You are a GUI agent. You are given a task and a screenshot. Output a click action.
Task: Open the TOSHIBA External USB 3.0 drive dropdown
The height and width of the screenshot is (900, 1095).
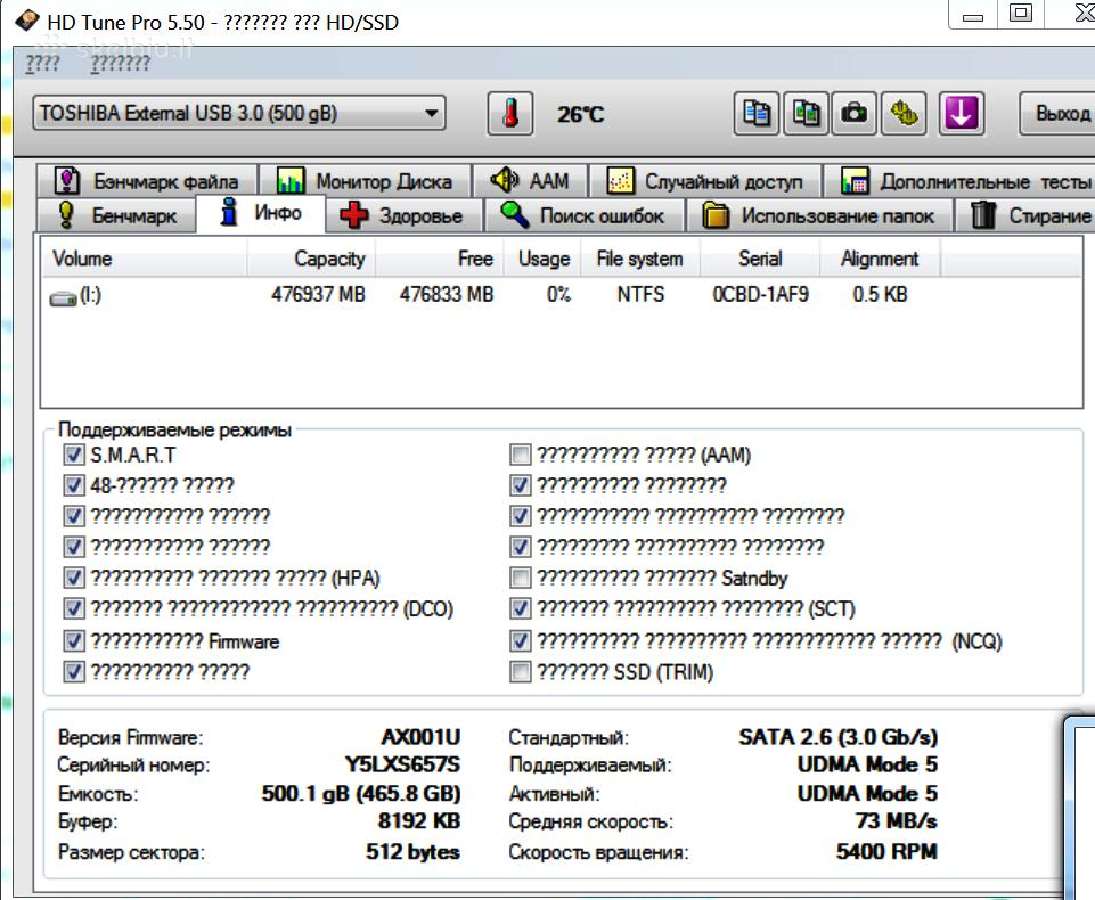tap(240, 113)
